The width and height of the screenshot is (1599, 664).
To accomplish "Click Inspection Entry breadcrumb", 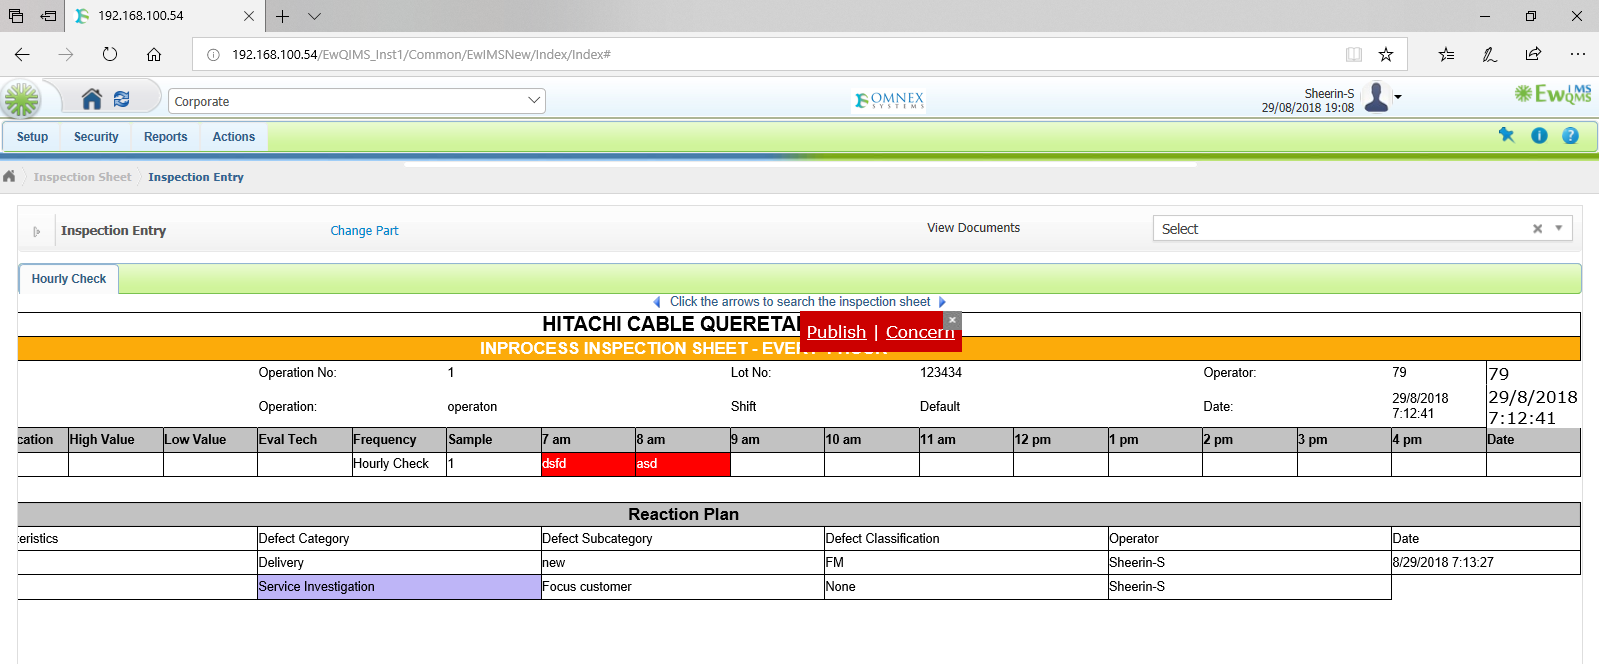I will tap(196, 177).
